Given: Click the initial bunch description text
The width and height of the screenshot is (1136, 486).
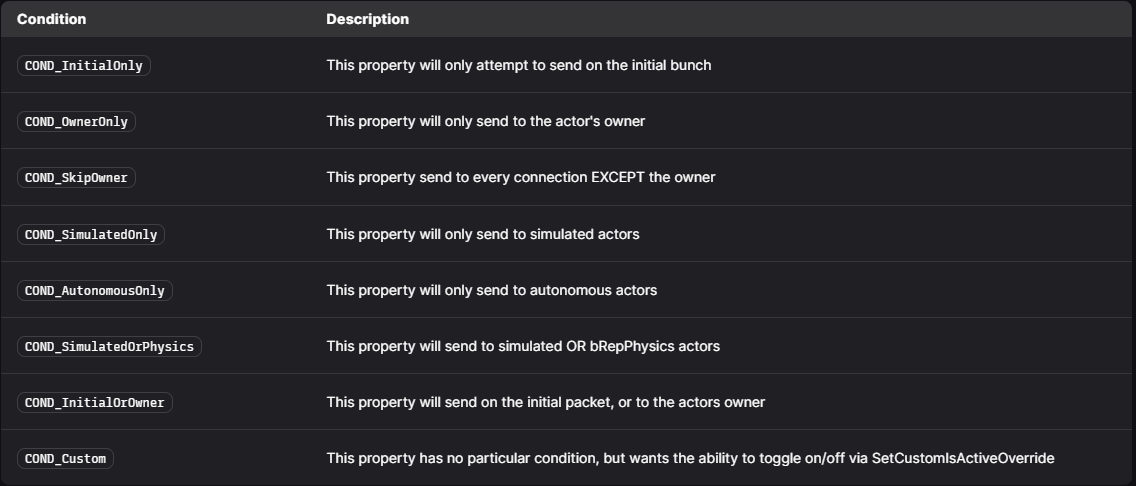Looking at the screenshot, I should (518, 66).
